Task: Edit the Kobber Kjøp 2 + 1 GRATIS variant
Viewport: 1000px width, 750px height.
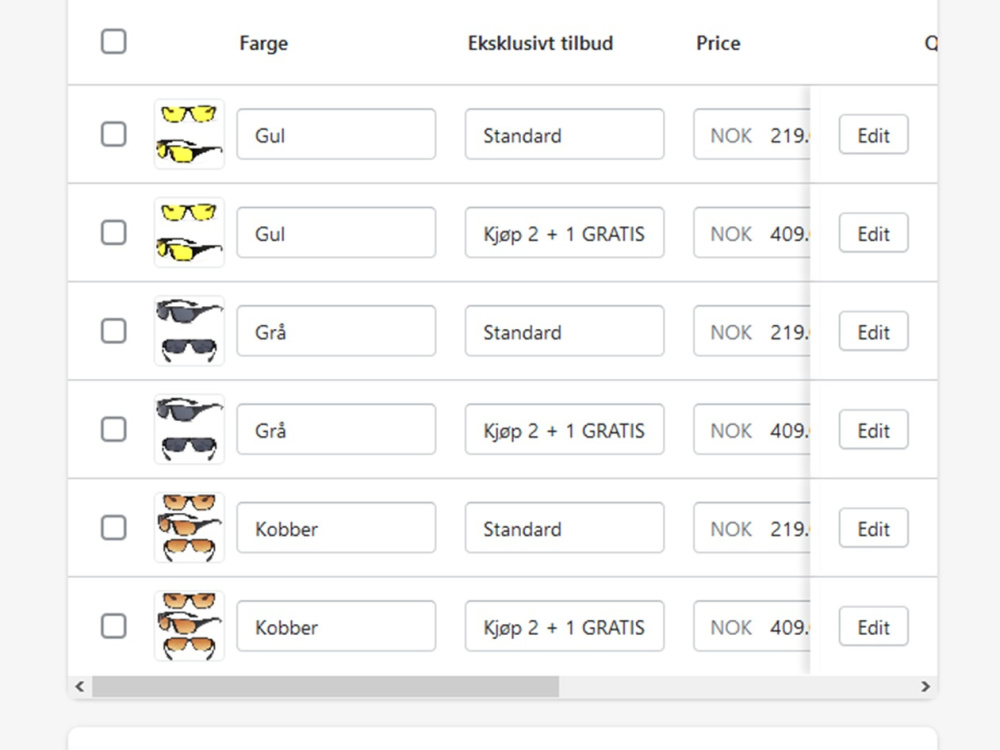Action: pos(873,626)
